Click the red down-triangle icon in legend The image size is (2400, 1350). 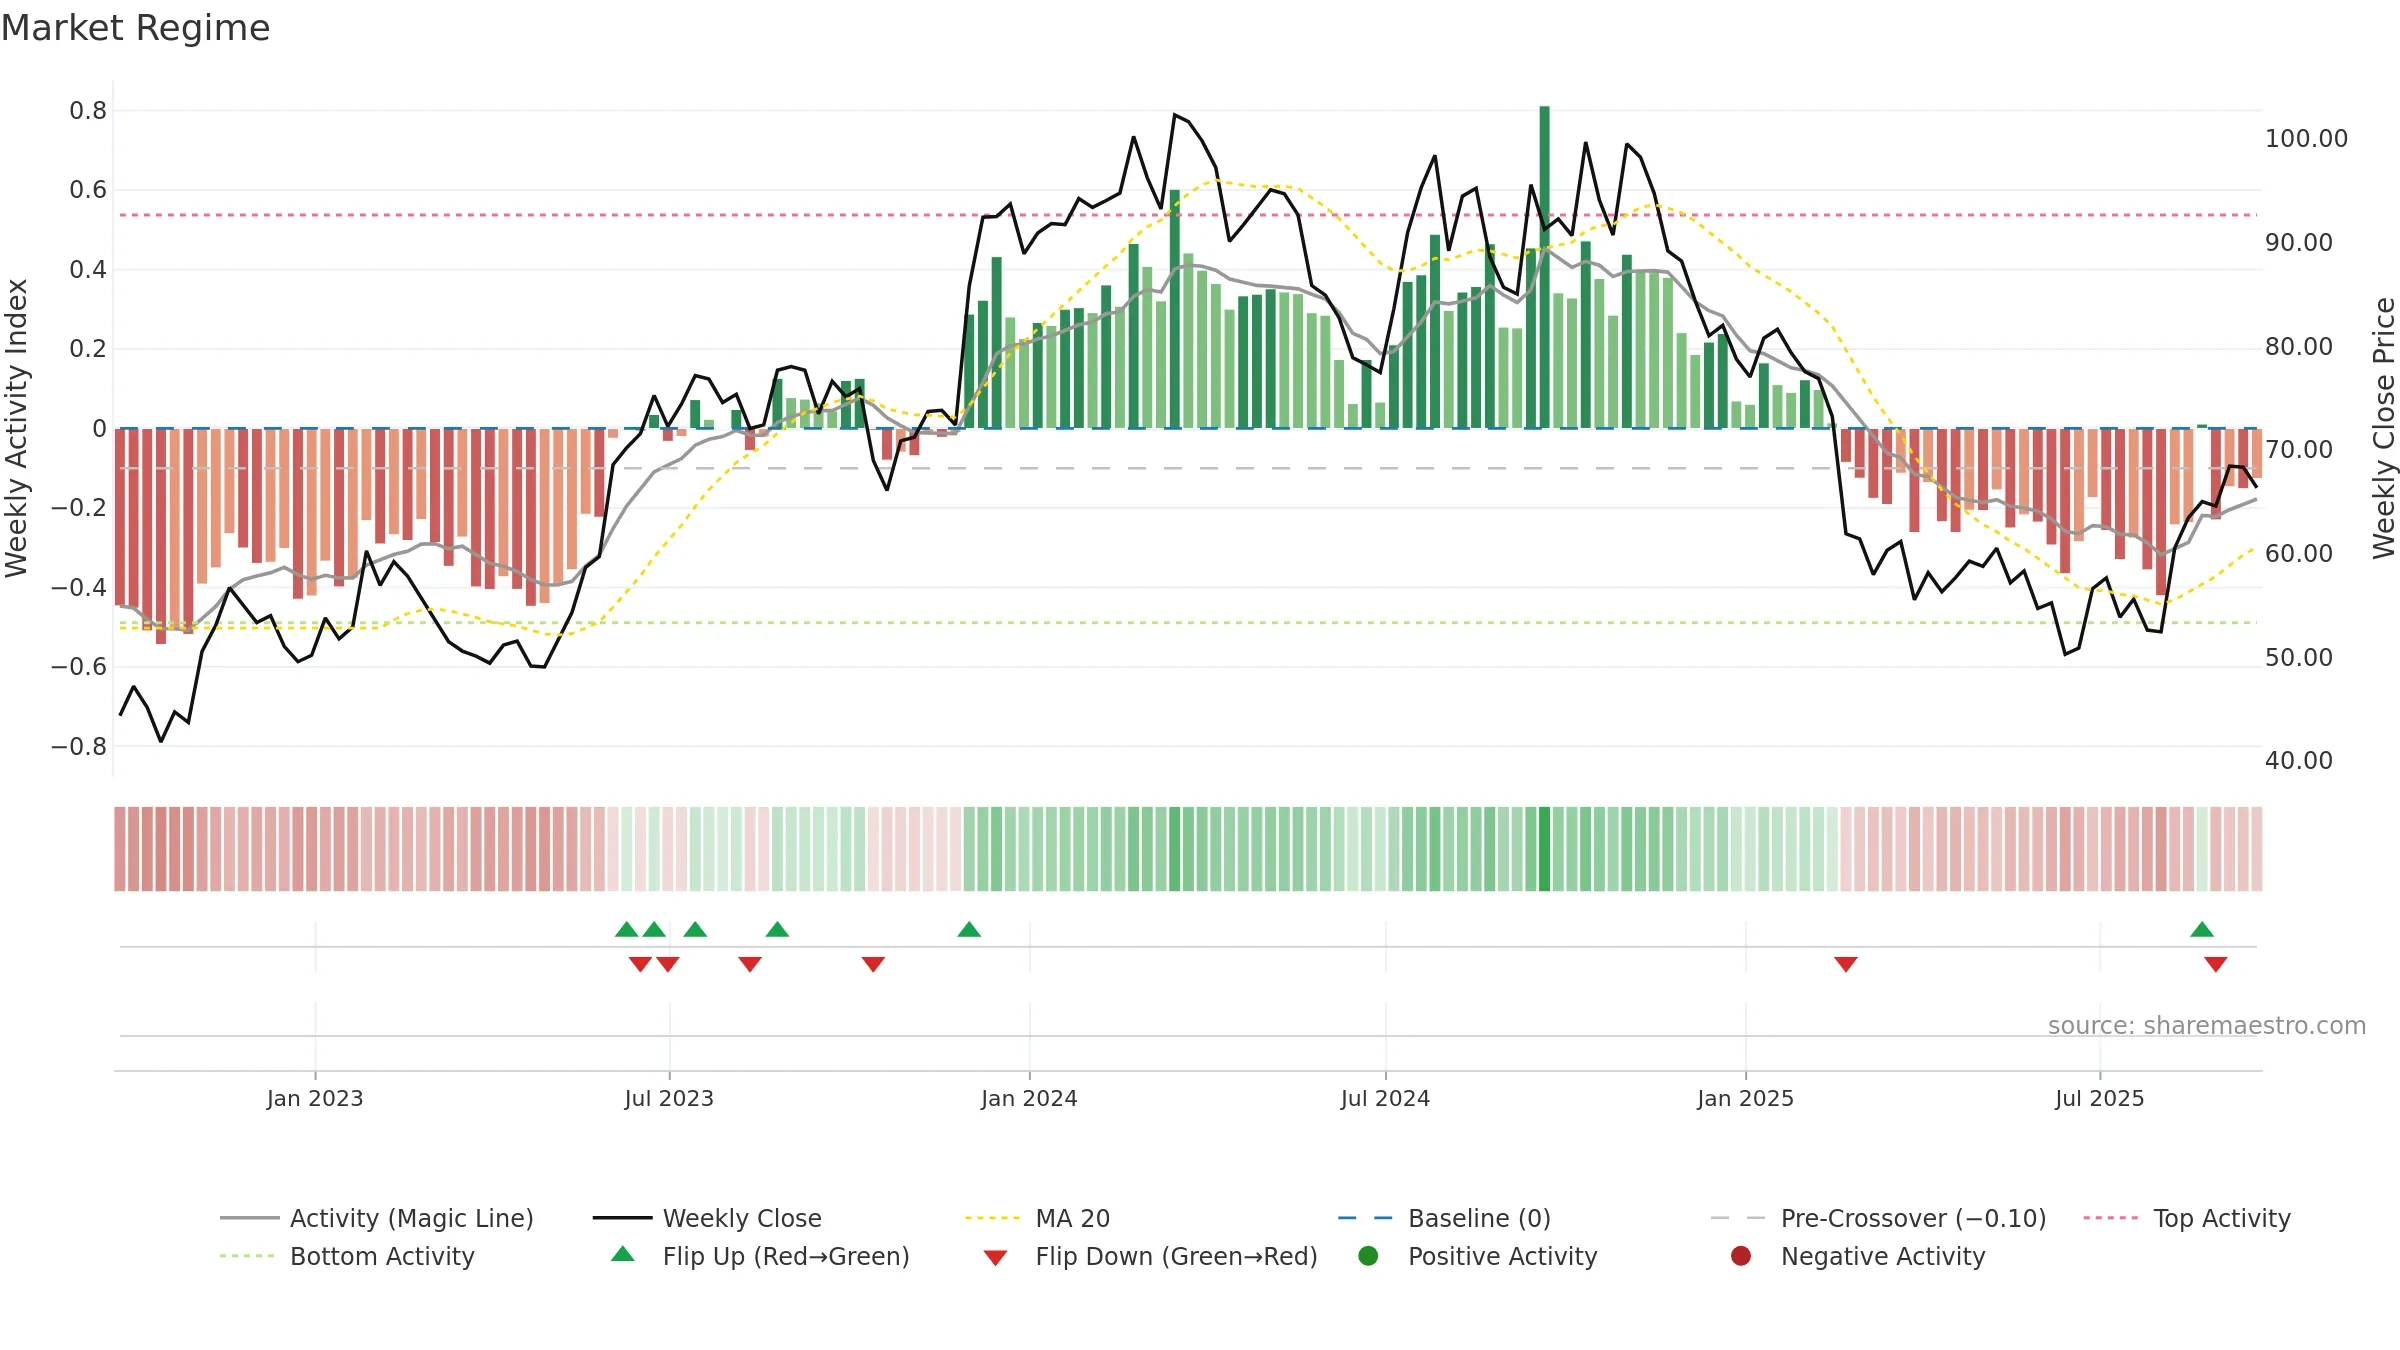pos(995,1258)
